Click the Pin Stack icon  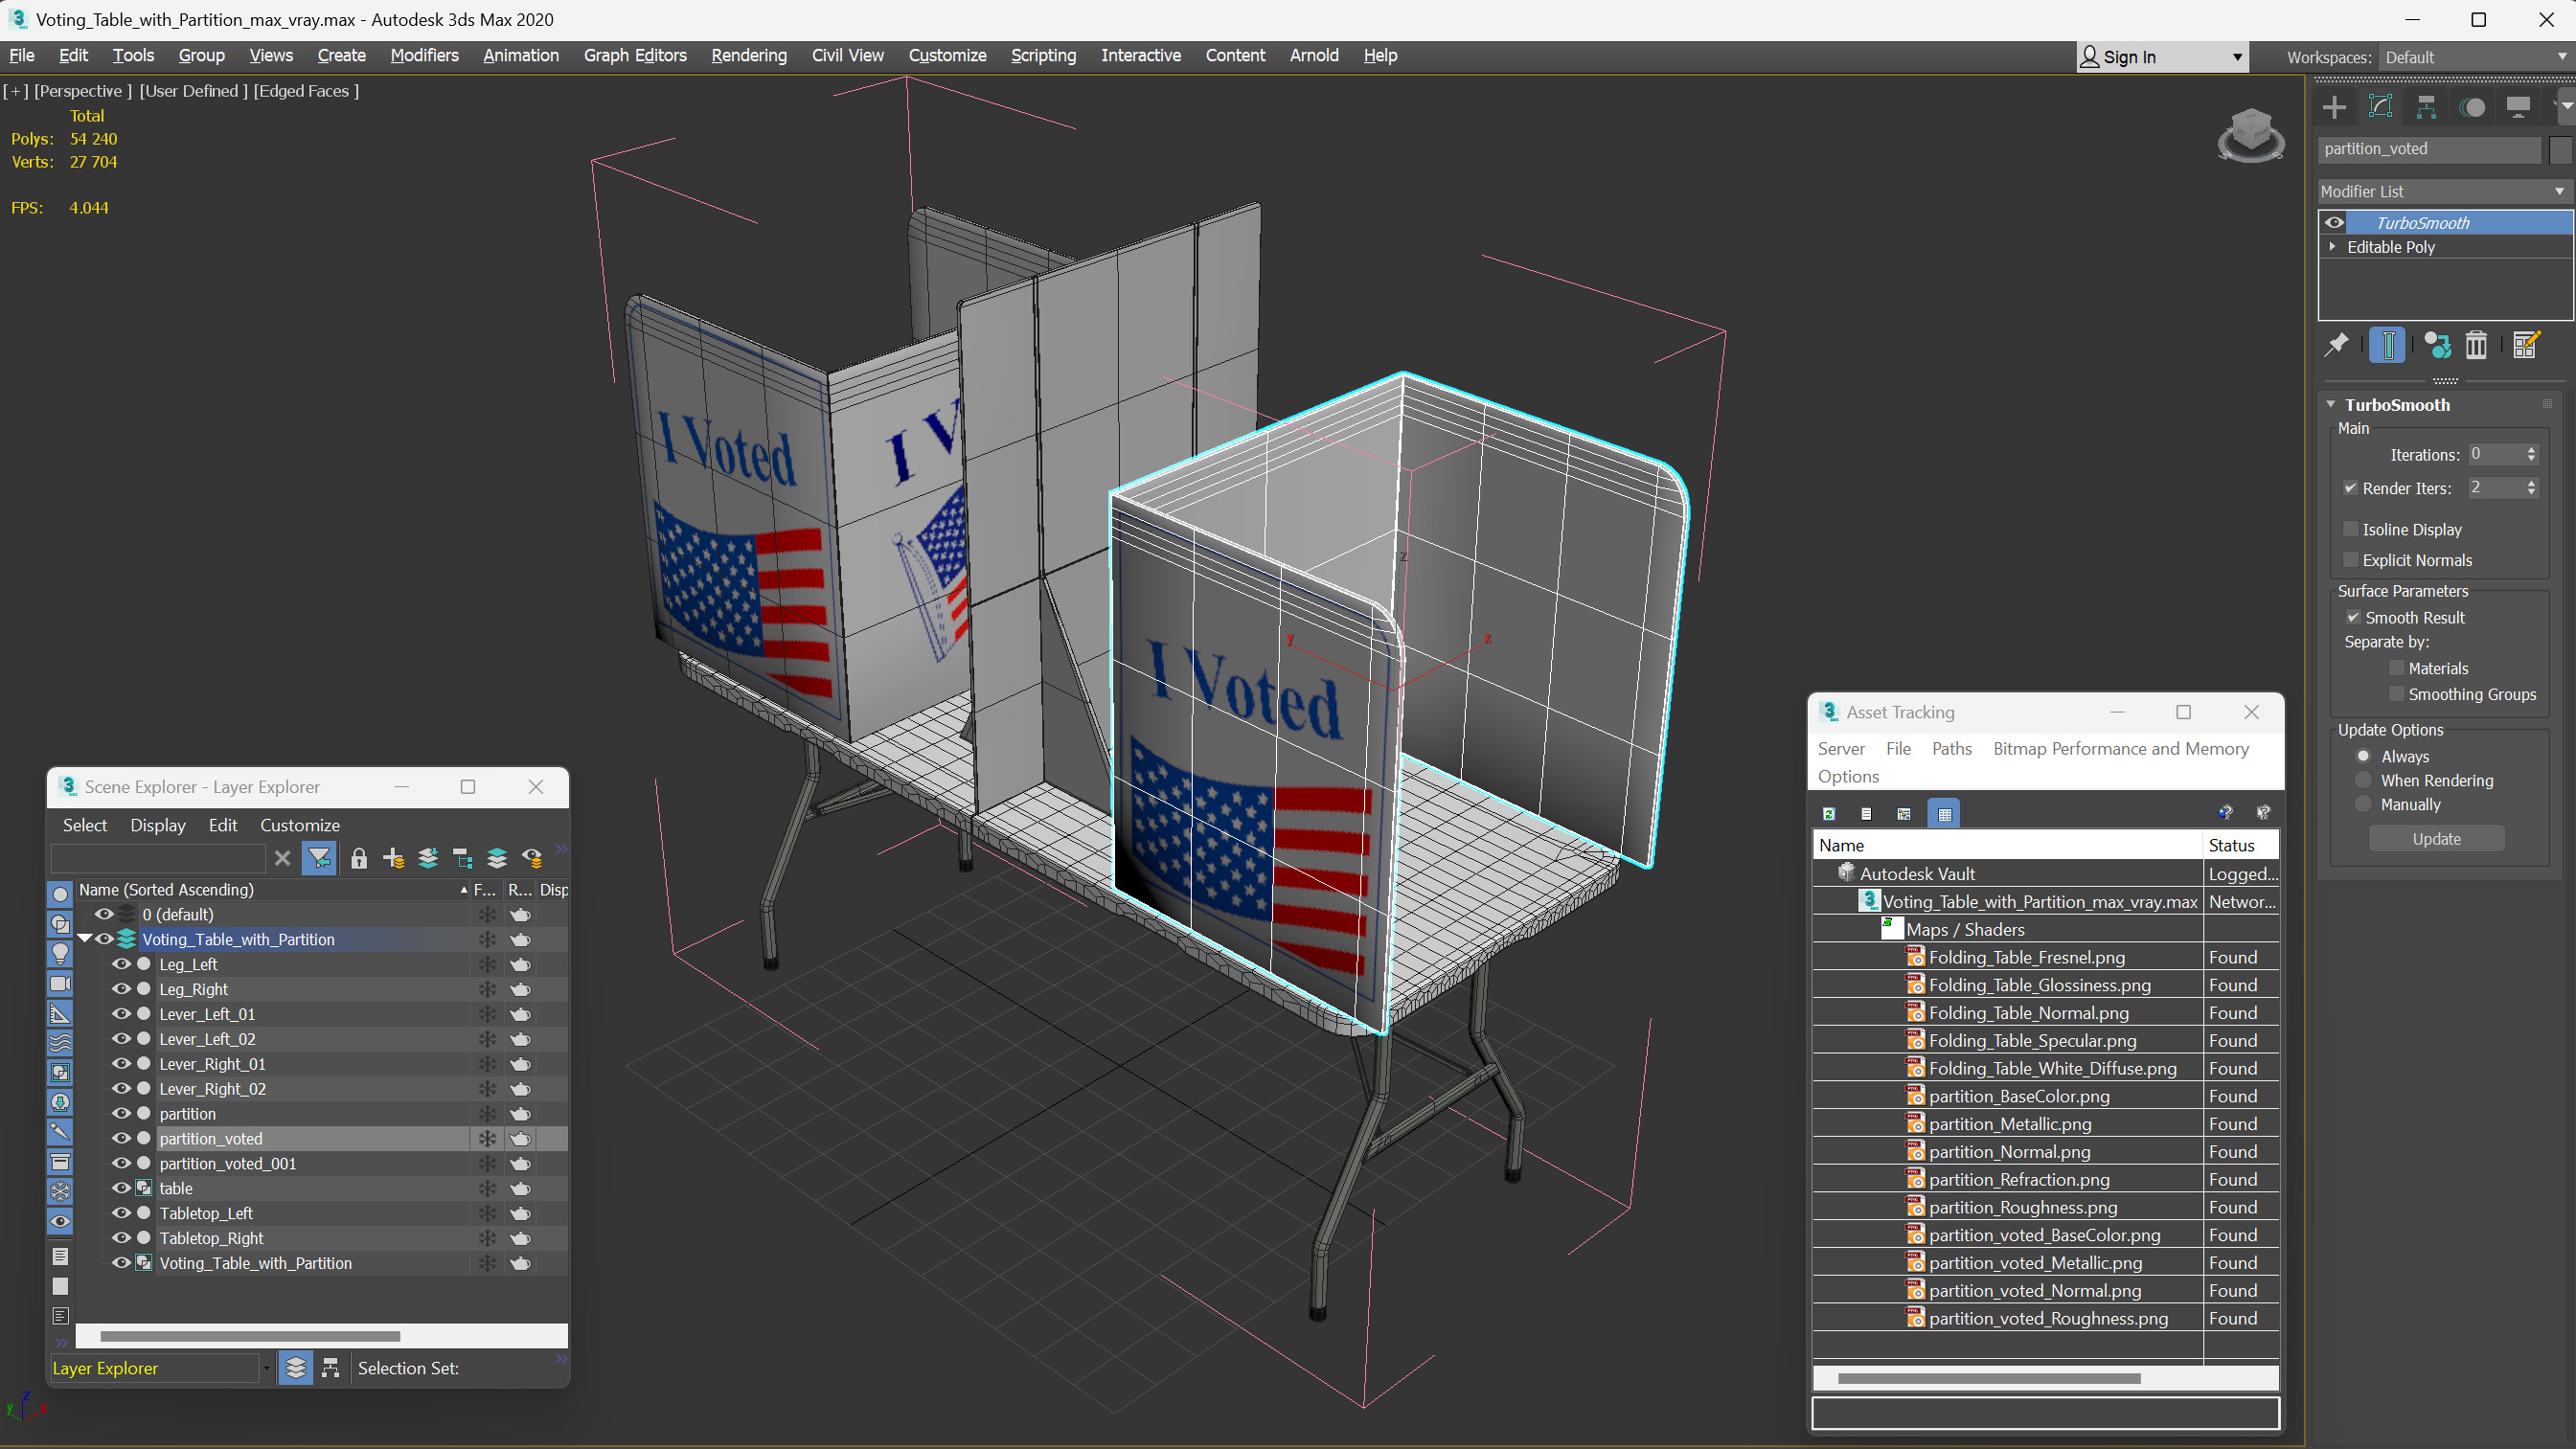[2336, 345]
